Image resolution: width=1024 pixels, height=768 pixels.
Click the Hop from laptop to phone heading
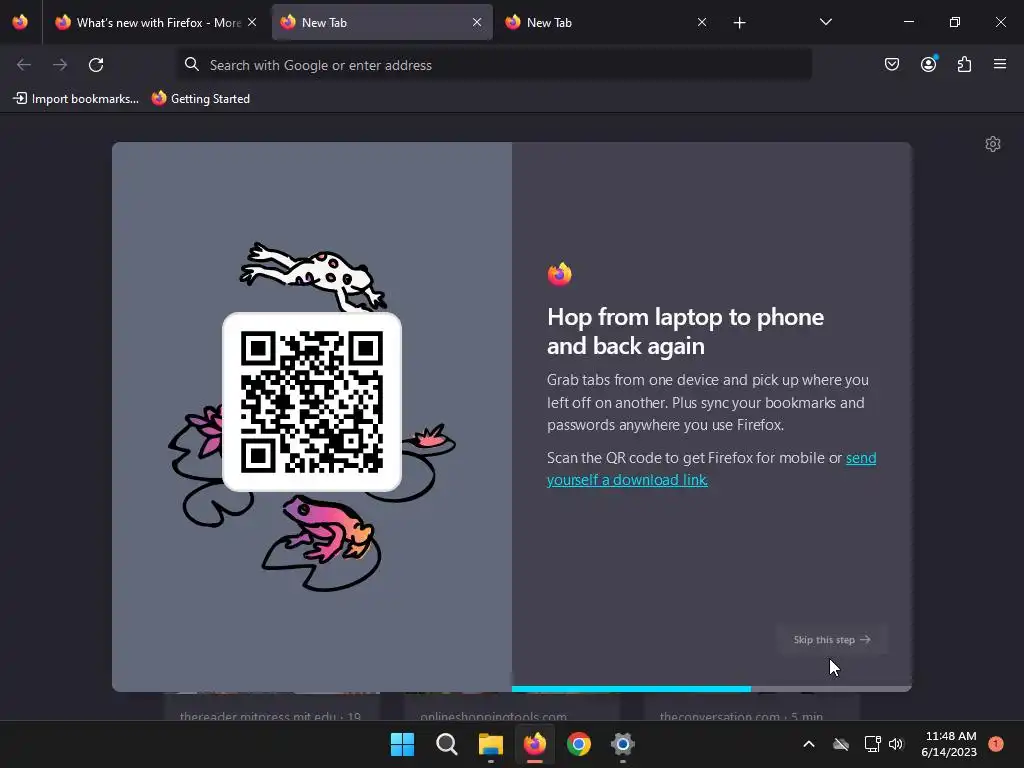click(x=686, y=331)
